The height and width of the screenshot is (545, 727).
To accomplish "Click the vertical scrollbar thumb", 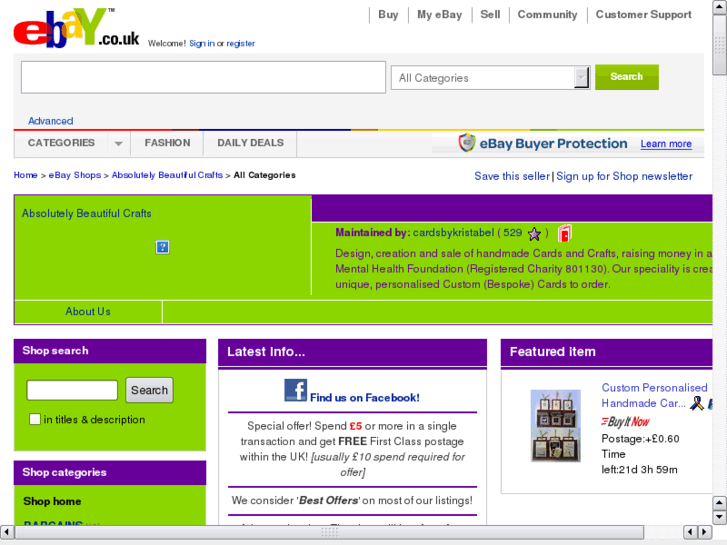I will tap(720, 45).
